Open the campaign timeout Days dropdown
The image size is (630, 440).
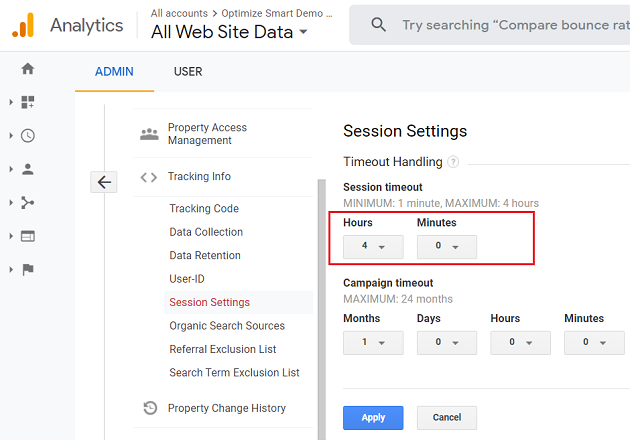(446, 342)
